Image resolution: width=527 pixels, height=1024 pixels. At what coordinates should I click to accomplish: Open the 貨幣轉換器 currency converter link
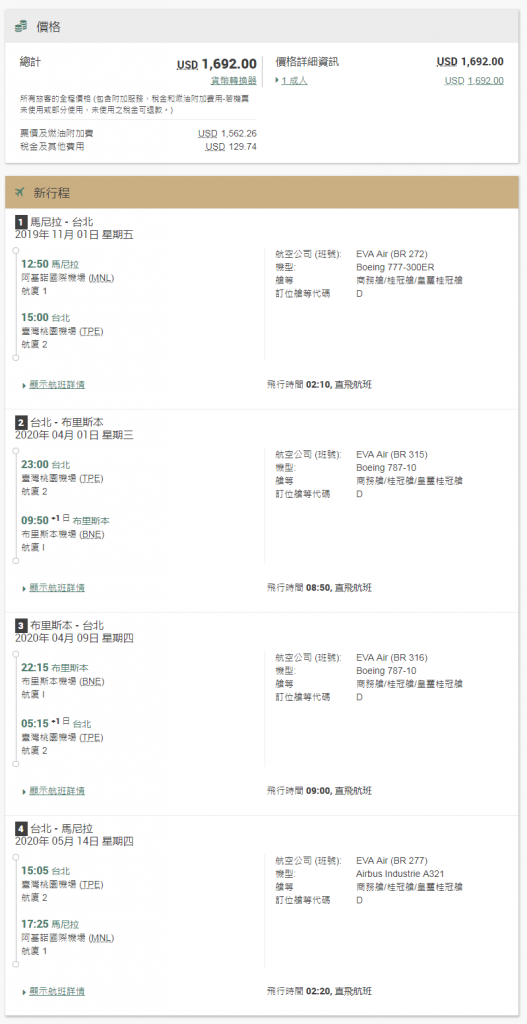point(233,80)
